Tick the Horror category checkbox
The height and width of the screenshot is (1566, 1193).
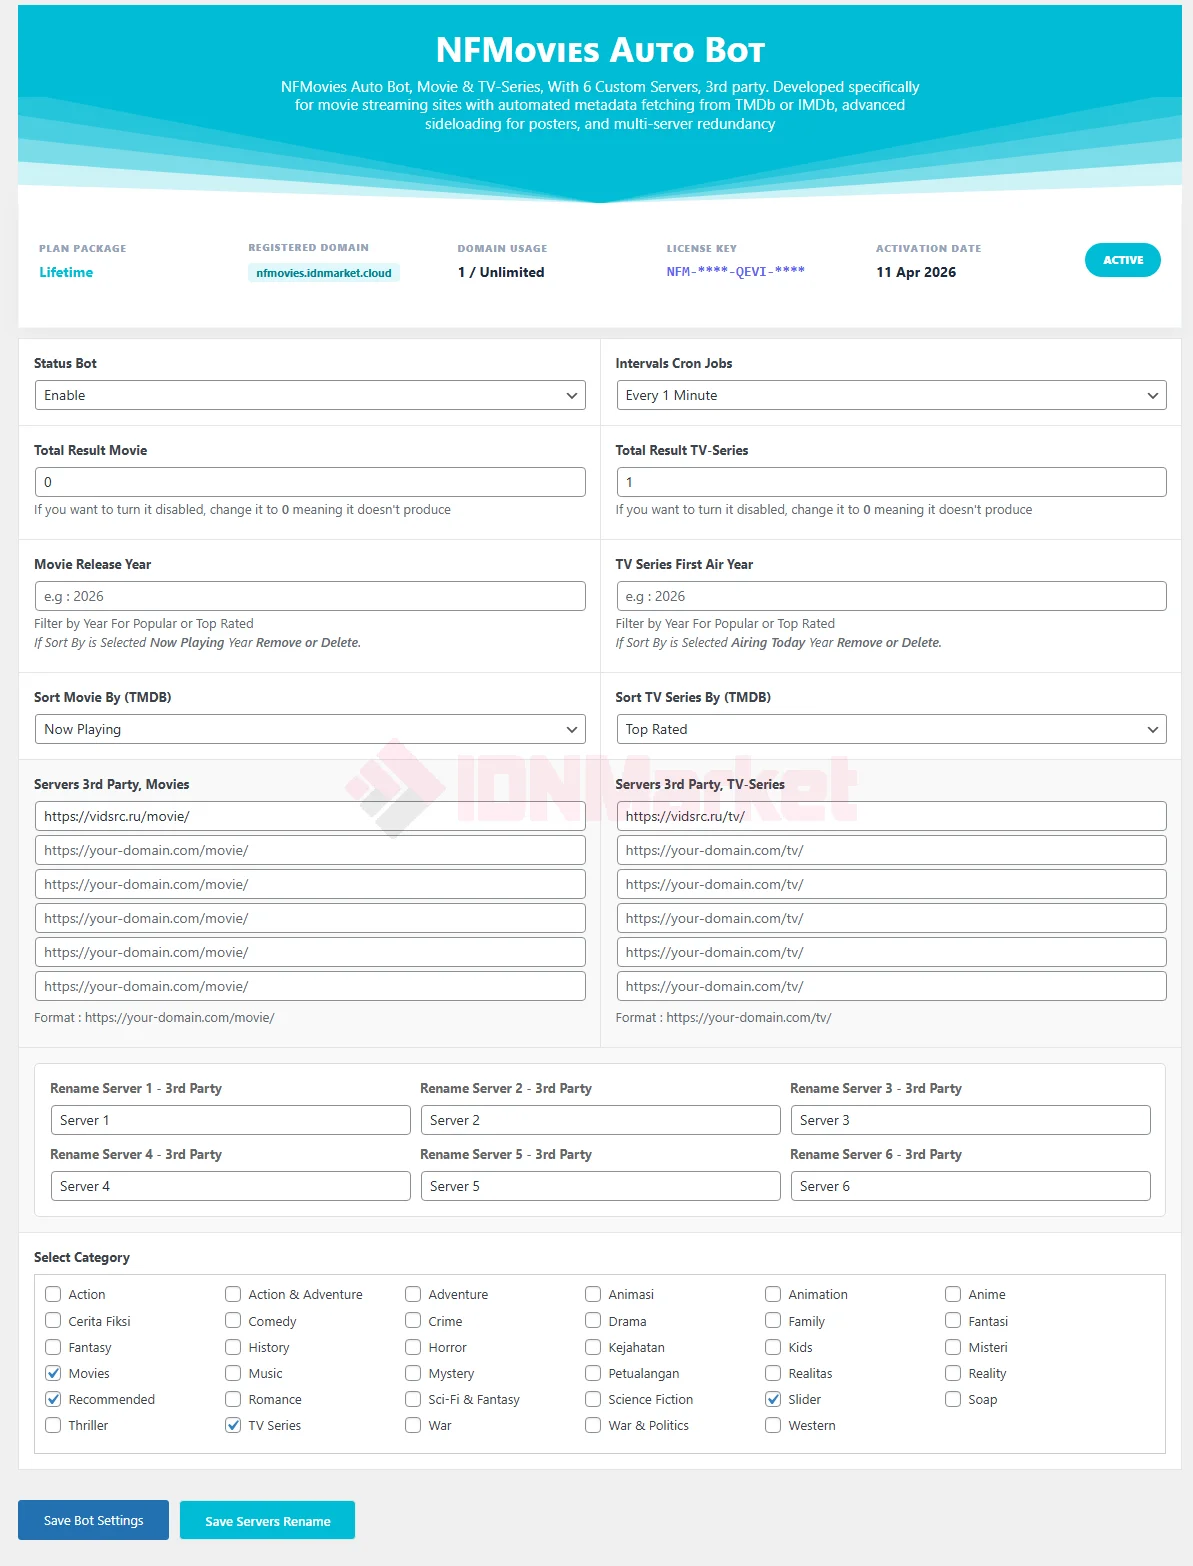[x=413, y=1347]
